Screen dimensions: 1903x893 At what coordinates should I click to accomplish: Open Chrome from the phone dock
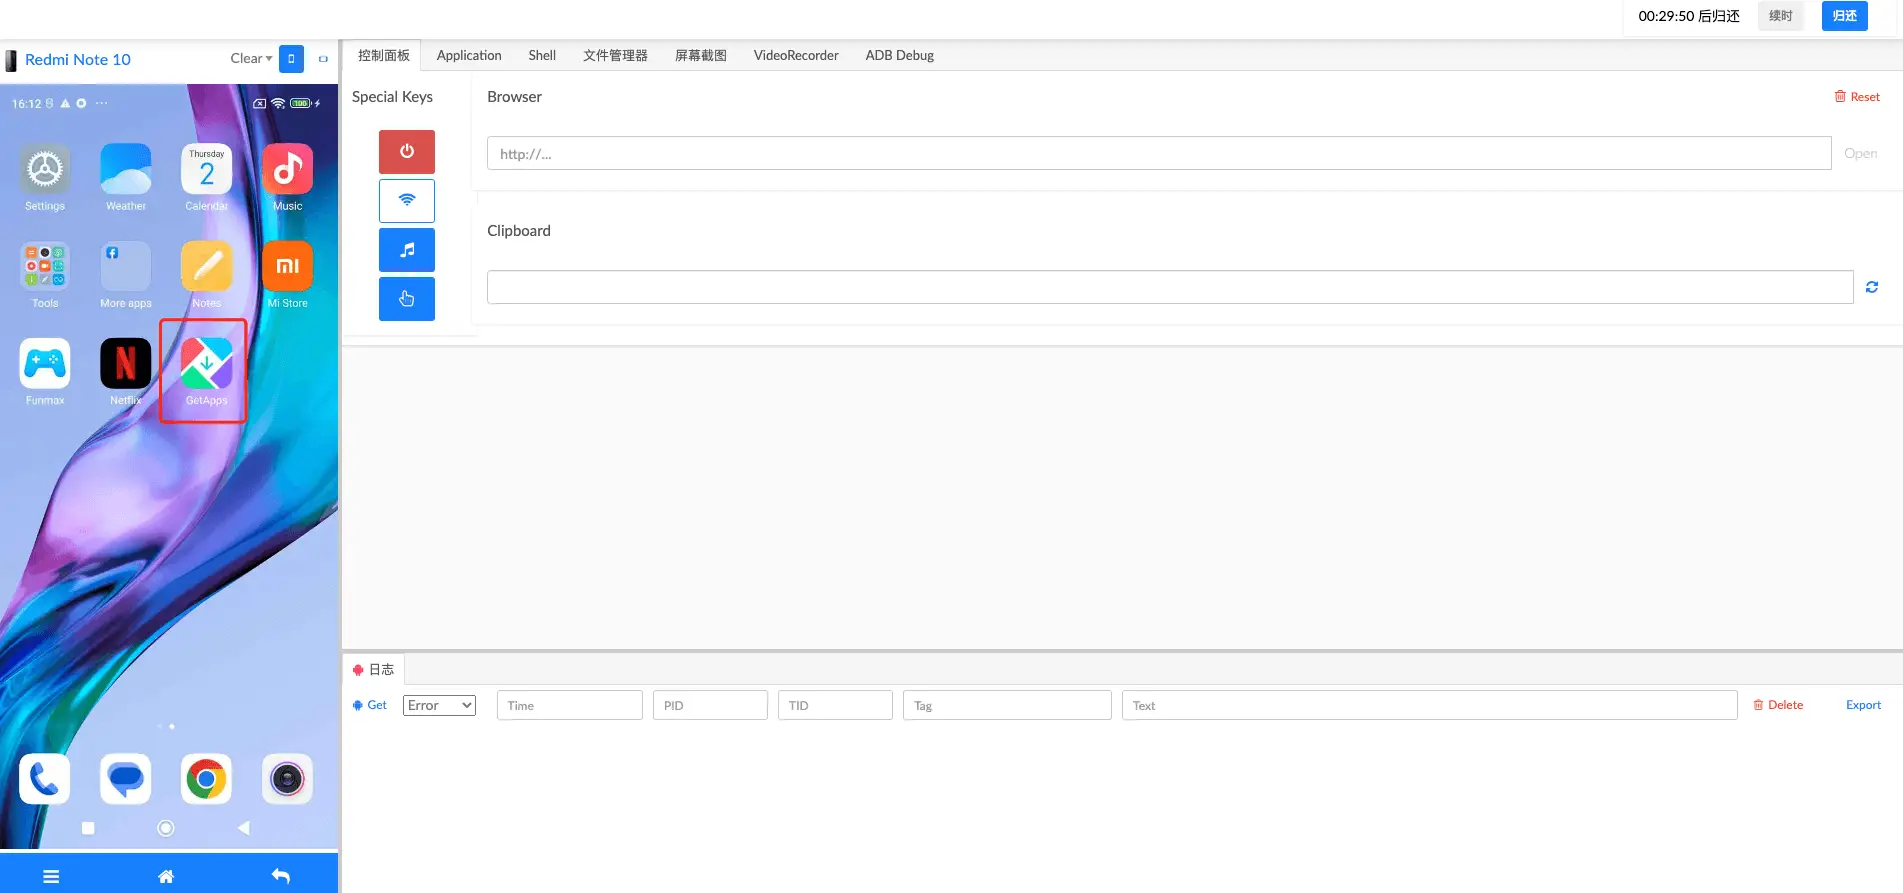(x=206, y=779)
